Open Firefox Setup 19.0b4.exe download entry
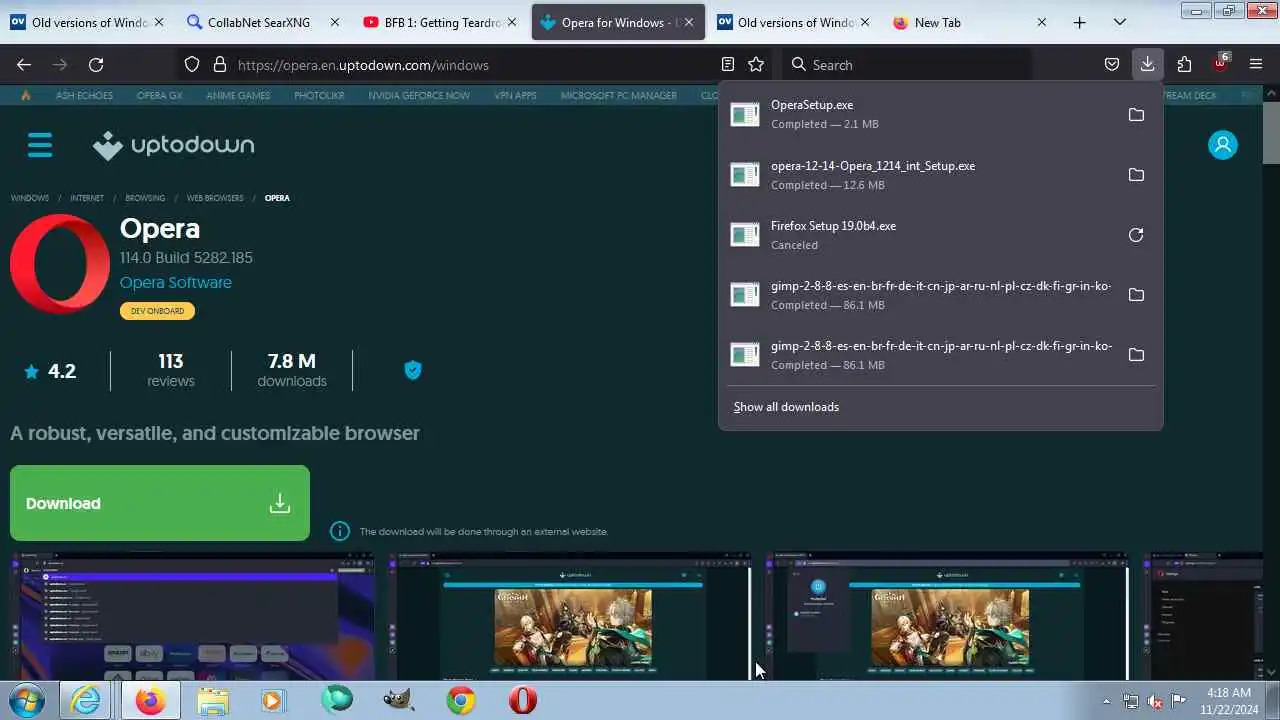This screenshot has height=720, width=1280. pyautogui.click(x=920, y=235)
